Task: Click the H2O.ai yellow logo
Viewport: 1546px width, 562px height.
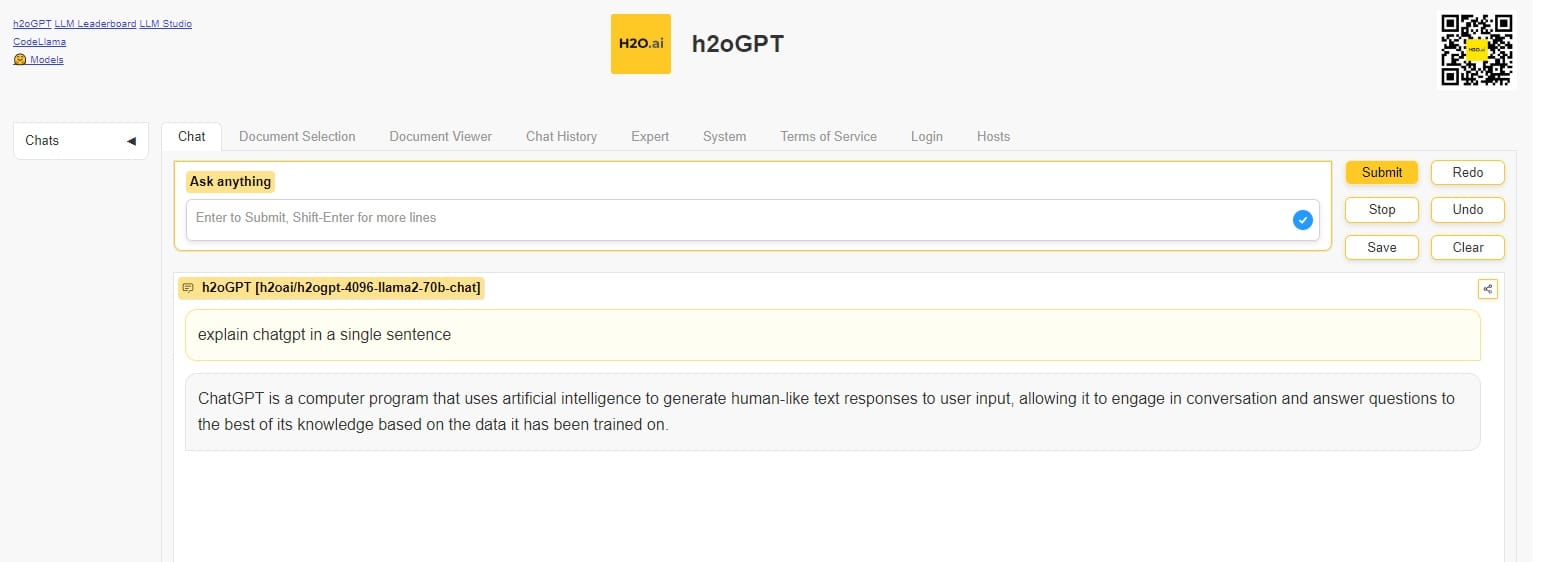Action: pyautogui.click(x=640, y=44)
